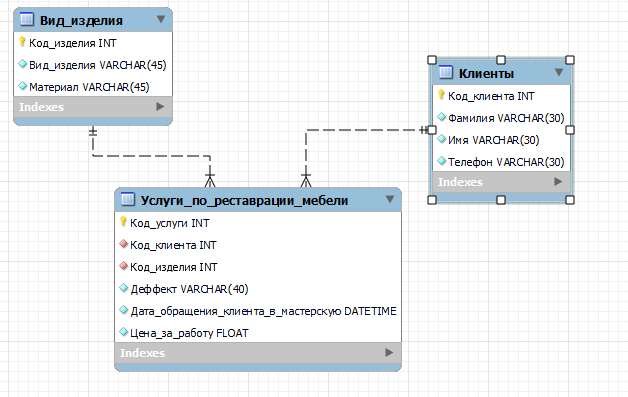The height and width of the screenshot is (397, 628).
Task: Click top-right resize handle of Клиенты table
Action: pyautogui.click(x=570, y=60)
